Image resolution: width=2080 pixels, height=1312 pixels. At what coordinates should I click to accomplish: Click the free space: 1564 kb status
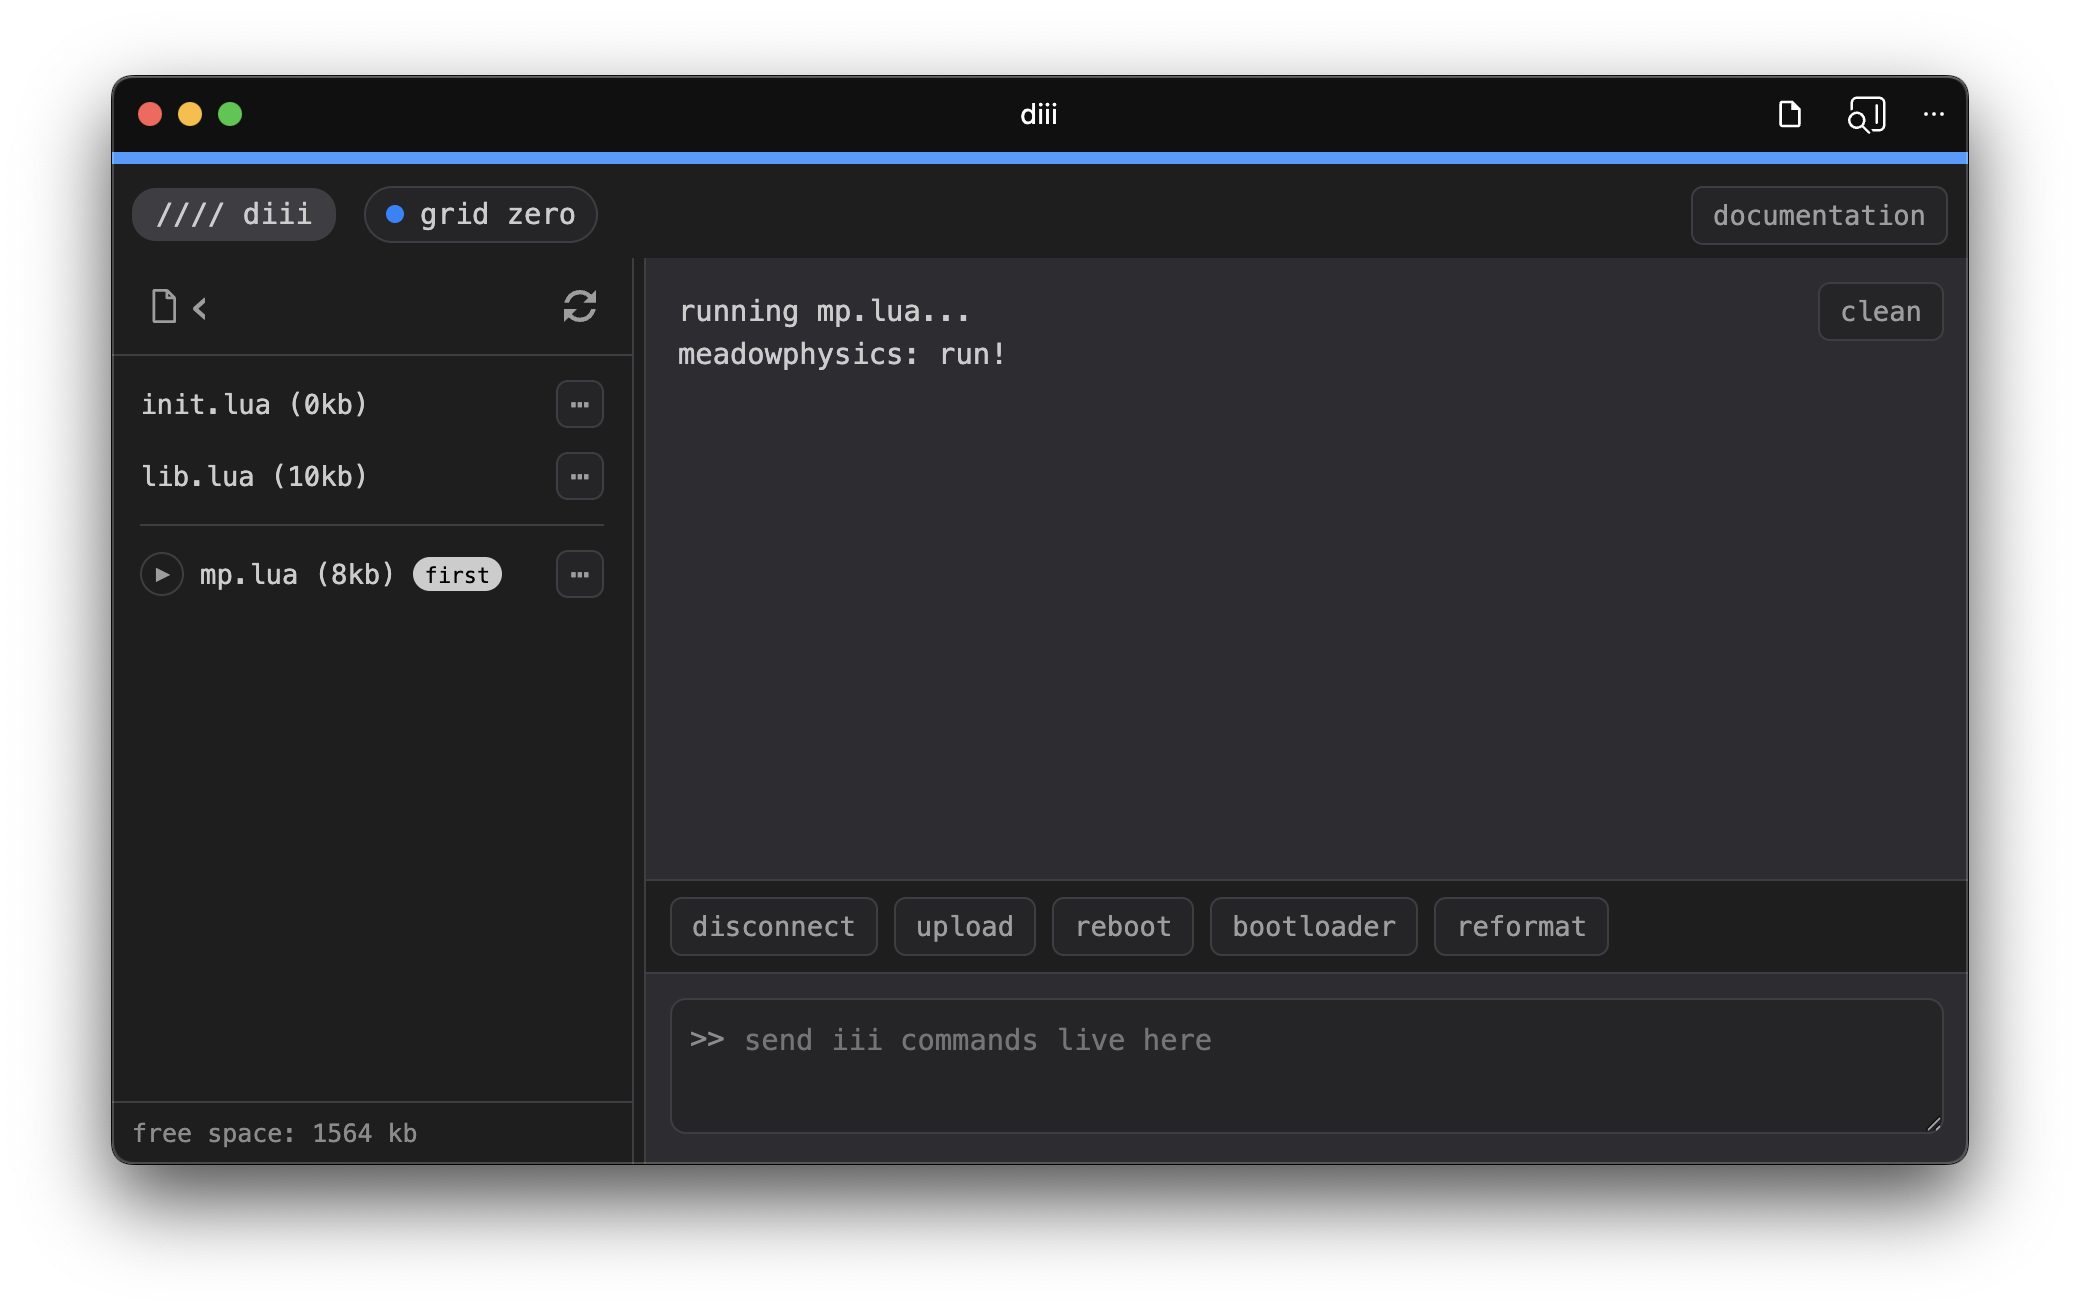click(x=275, y=1133)
